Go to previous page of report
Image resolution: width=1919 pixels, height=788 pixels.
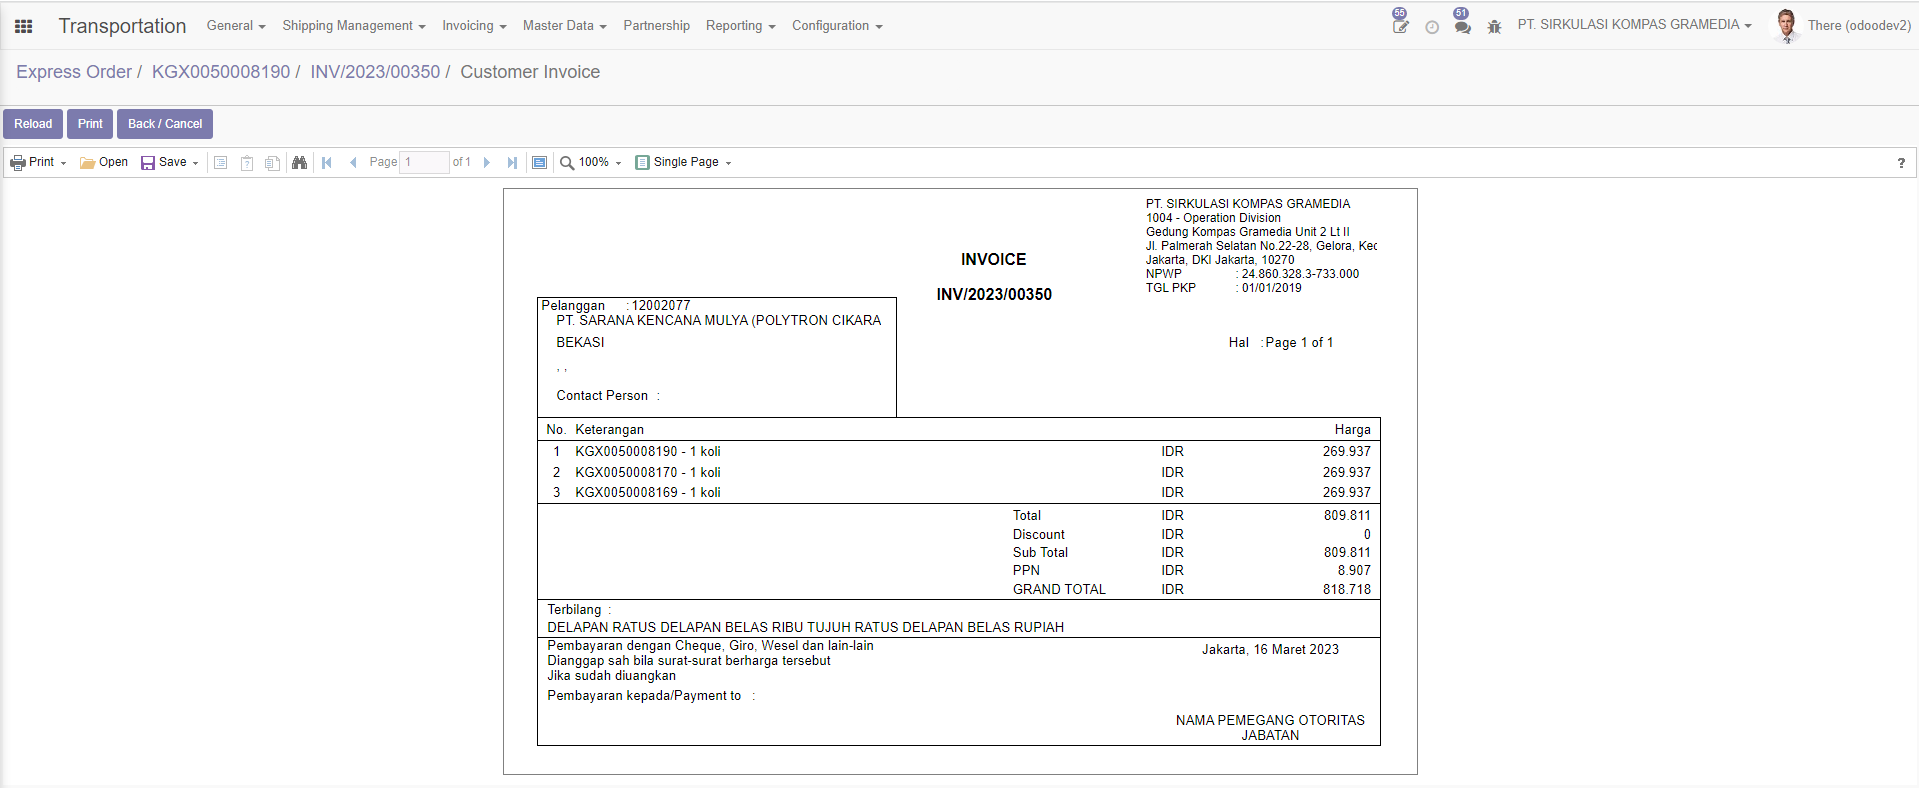[353, 162]
